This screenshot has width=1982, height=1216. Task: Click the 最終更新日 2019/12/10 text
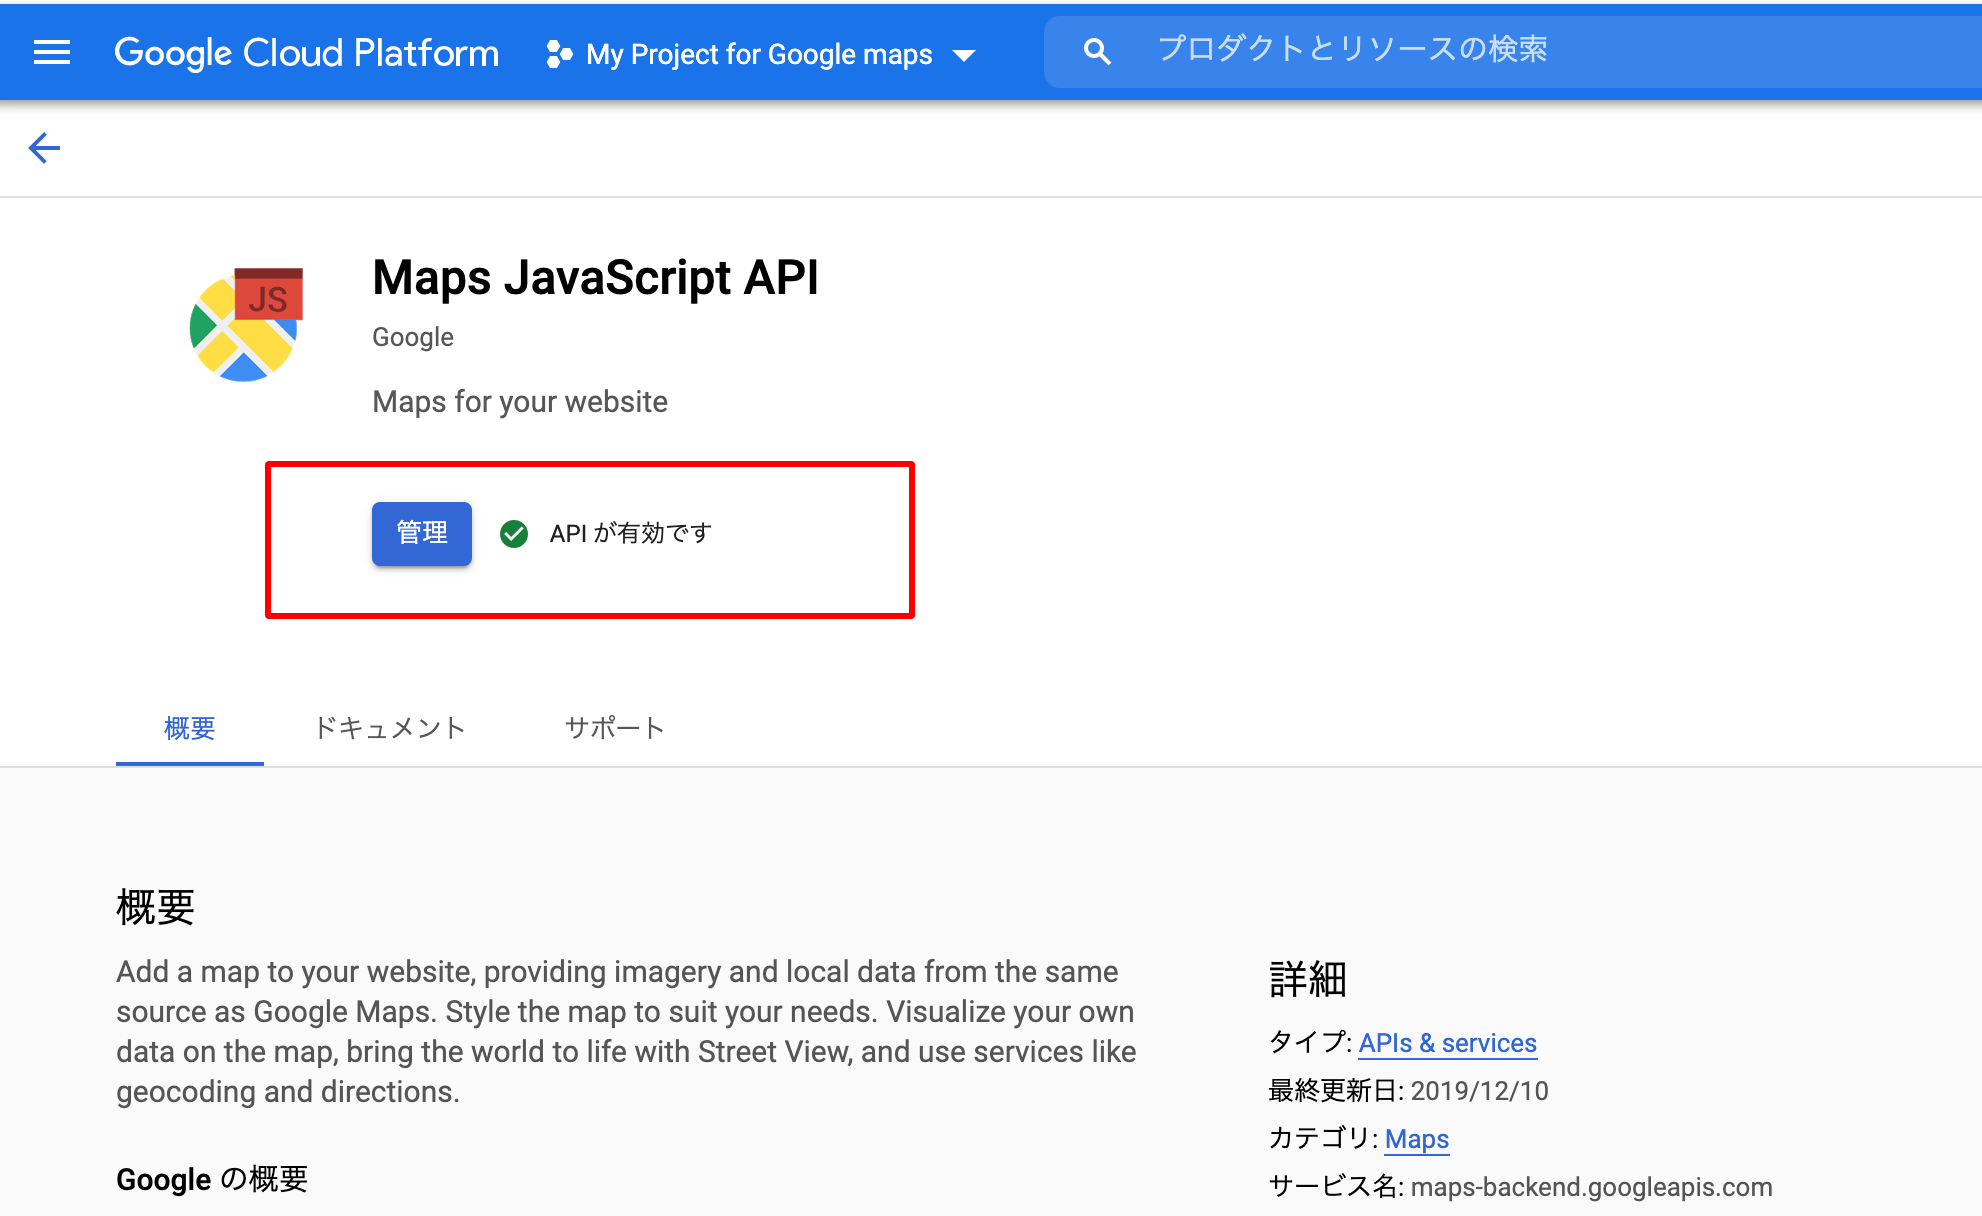(x=1408, y=1091)
